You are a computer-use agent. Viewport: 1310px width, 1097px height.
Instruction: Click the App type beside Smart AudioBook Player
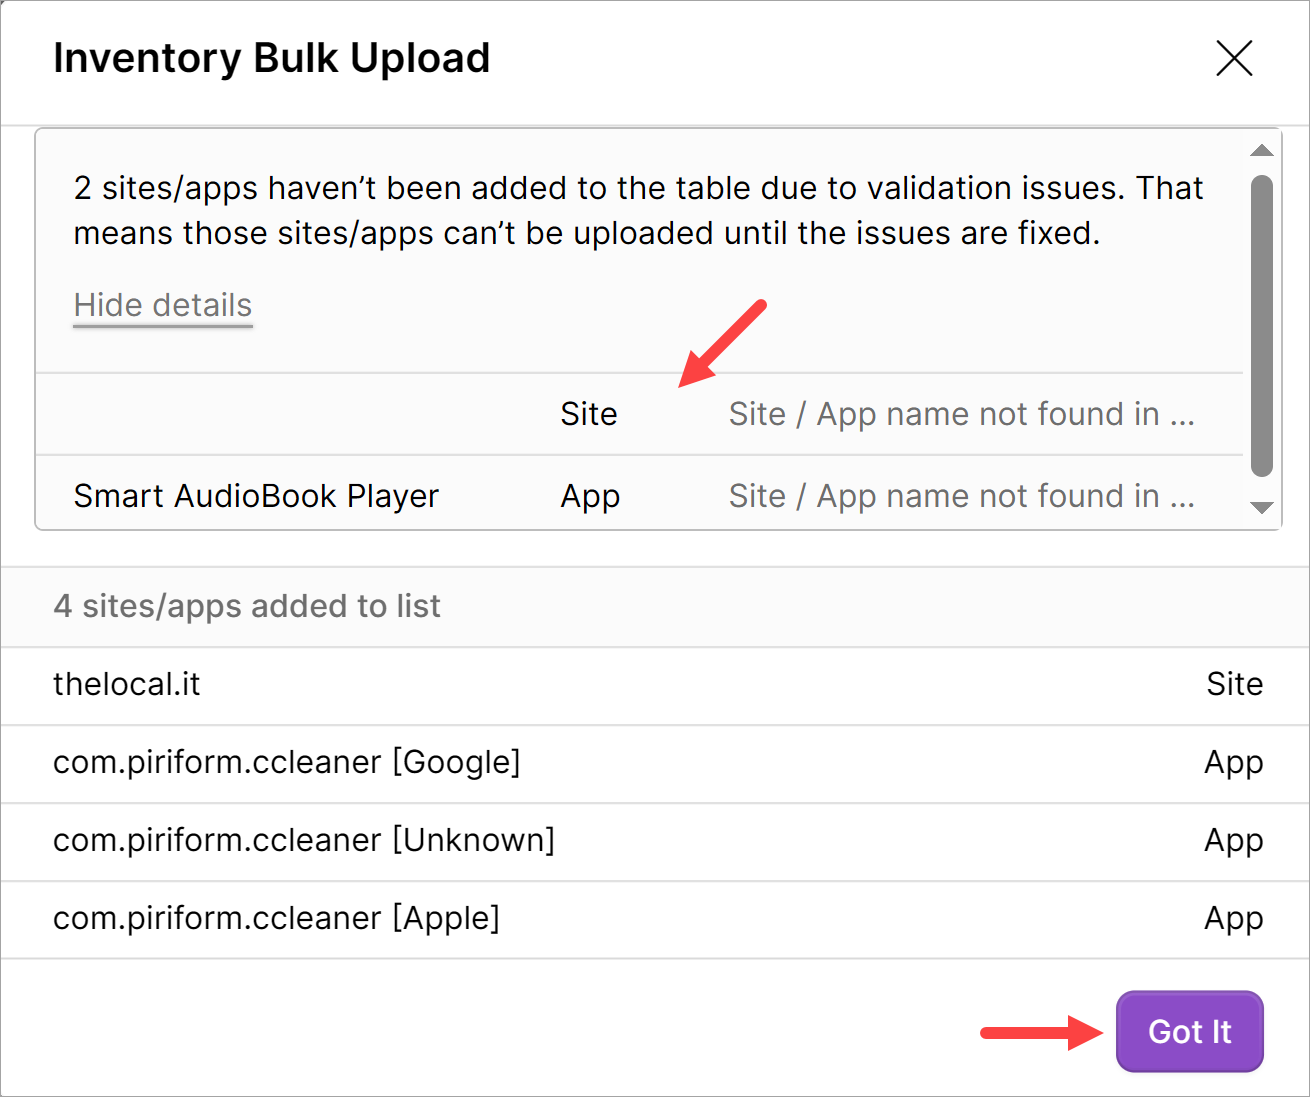590,496
